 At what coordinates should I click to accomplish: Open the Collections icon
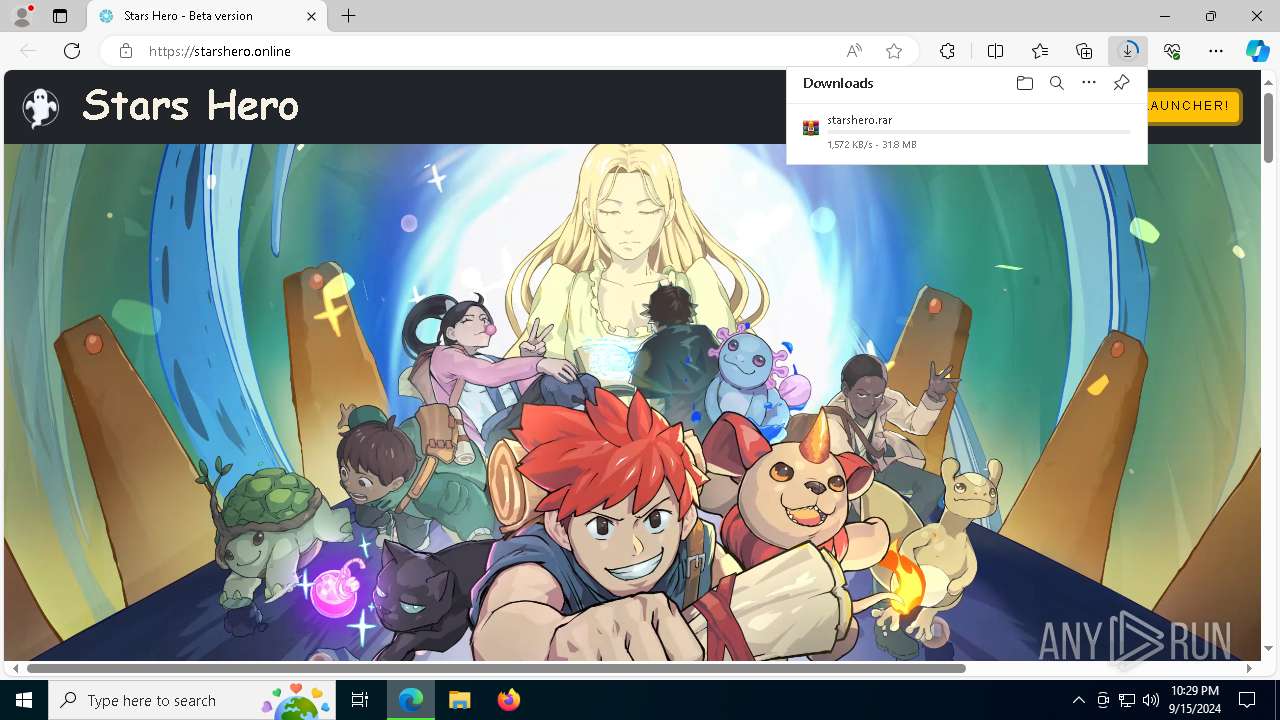[1084, 51]
